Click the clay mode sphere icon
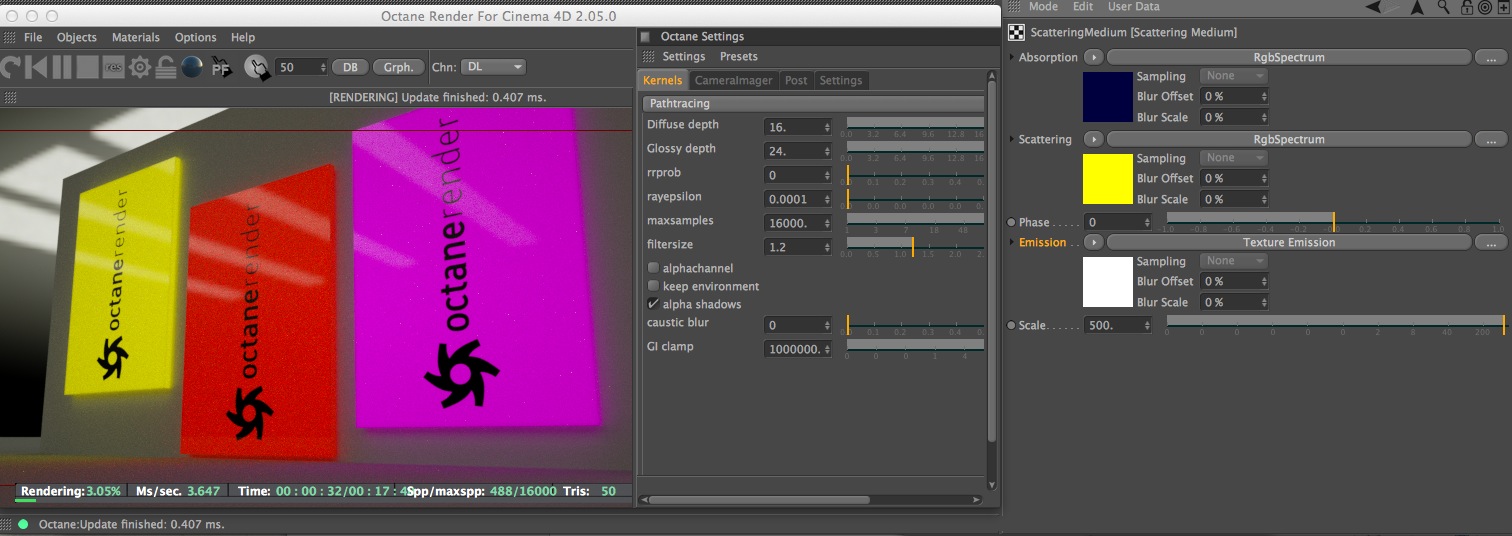 (192, 67)
